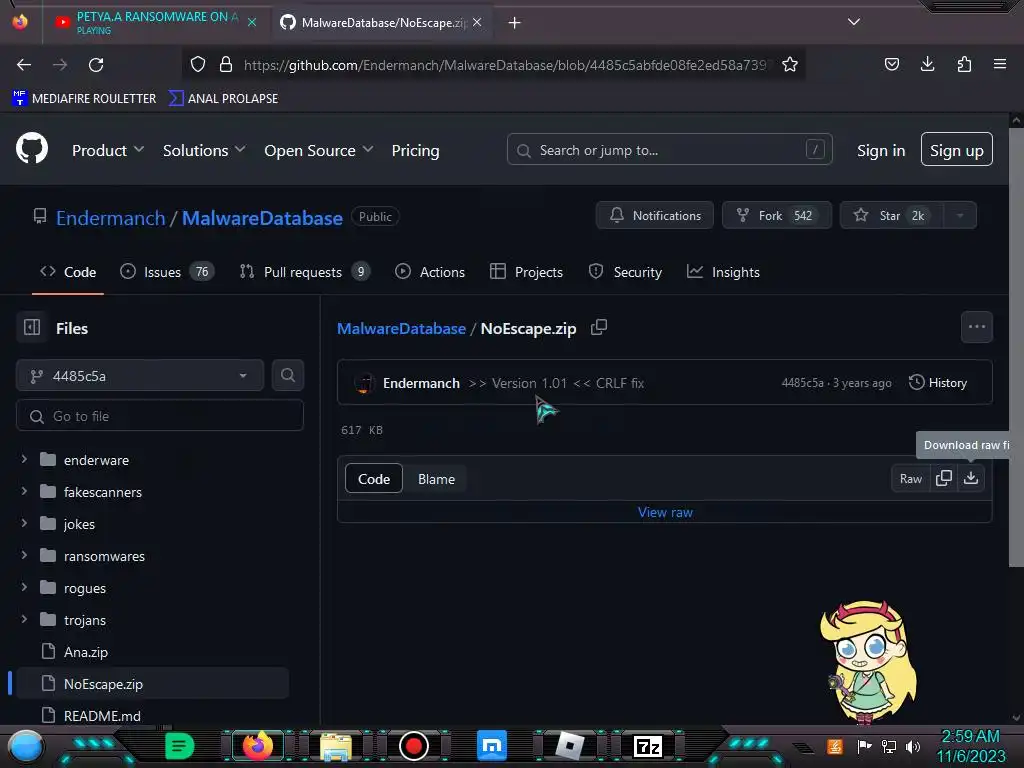
Task: Click Go to file input
Action: click(x=159, y=416)
